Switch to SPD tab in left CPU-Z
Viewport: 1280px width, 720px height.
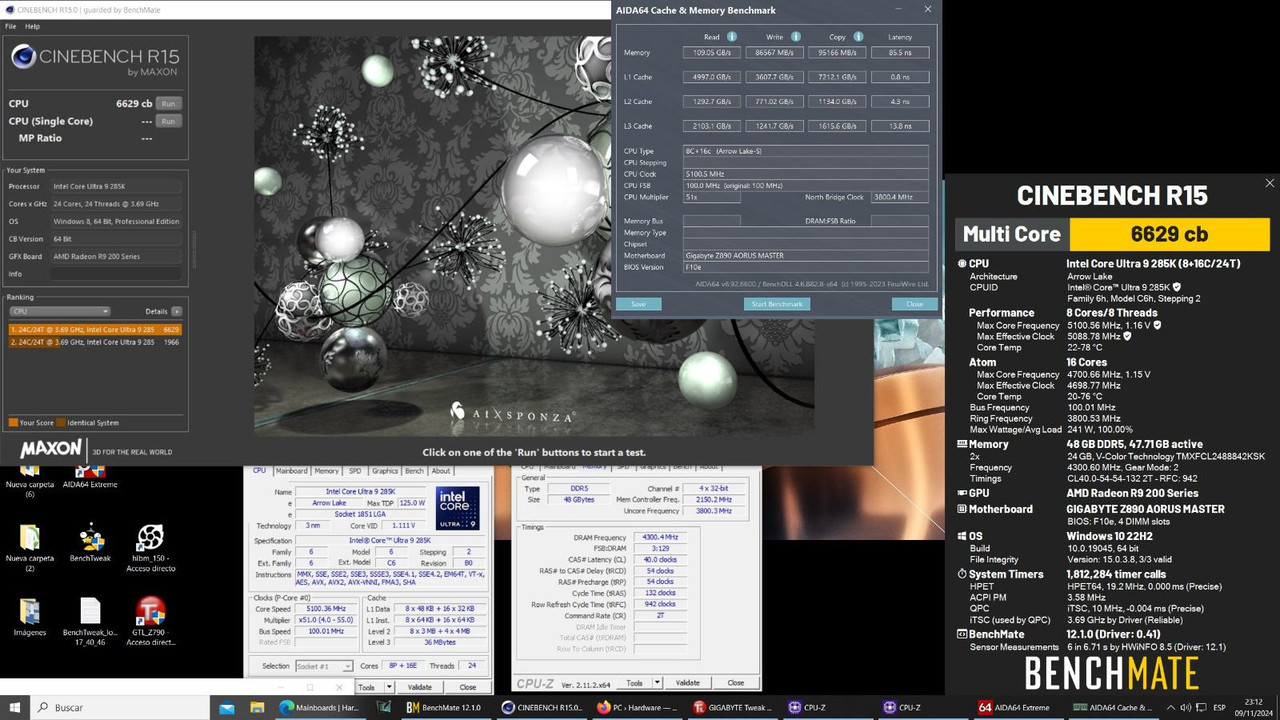[355, 471]
